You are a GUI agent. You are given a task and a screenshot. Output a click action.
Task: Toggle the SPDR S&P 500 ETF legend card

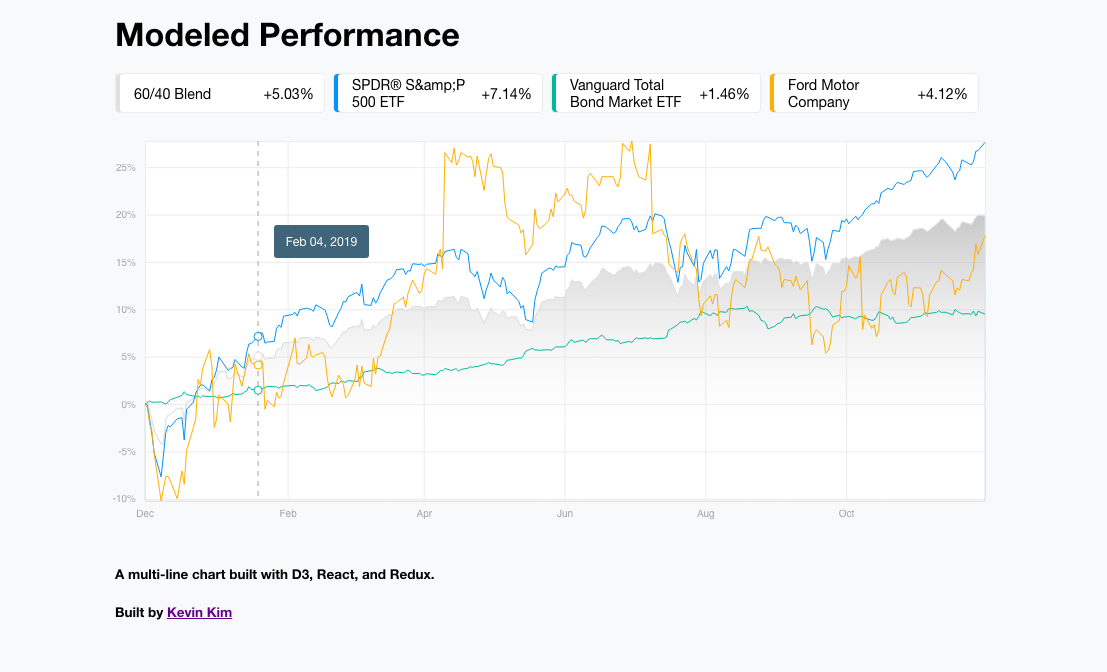pyautogui.click(x=439, y=93)
